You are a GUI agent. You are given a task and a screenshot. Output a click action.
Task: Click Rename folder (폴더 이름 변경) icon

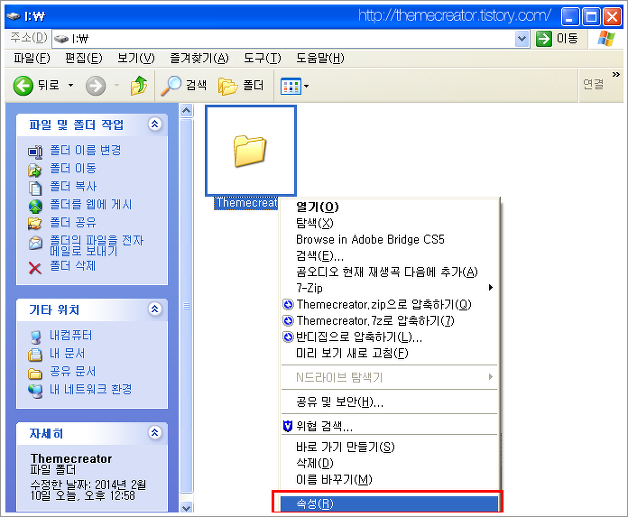(35, 152)
